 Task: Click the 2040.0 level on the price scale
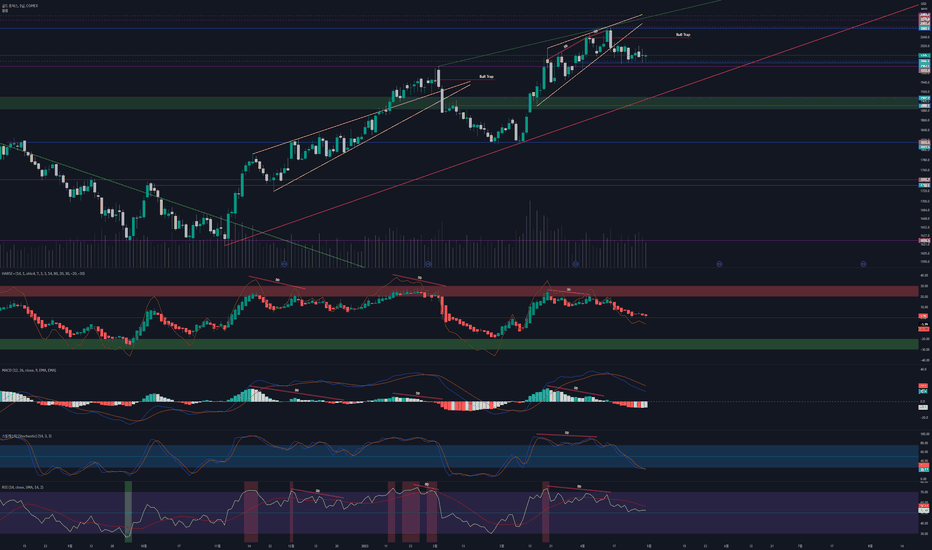point(924,37)
